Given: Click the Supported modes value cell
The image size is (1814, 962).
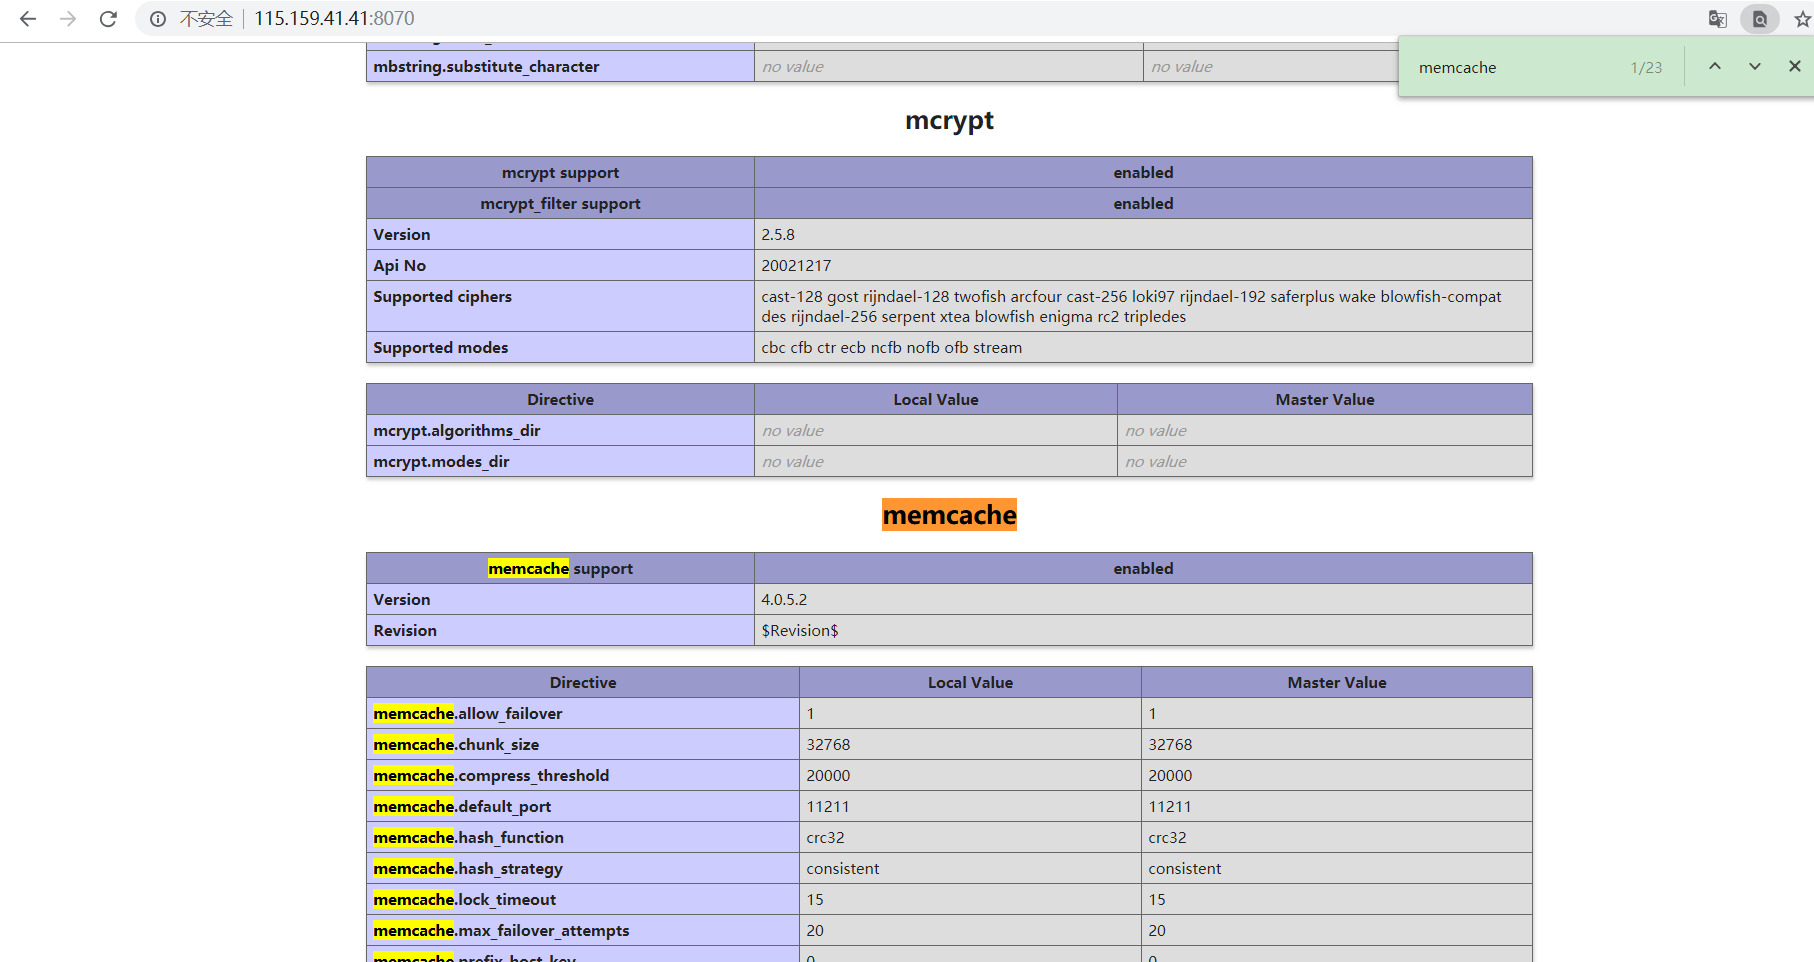Looking at the screenshot, I should pos(1143,348).
